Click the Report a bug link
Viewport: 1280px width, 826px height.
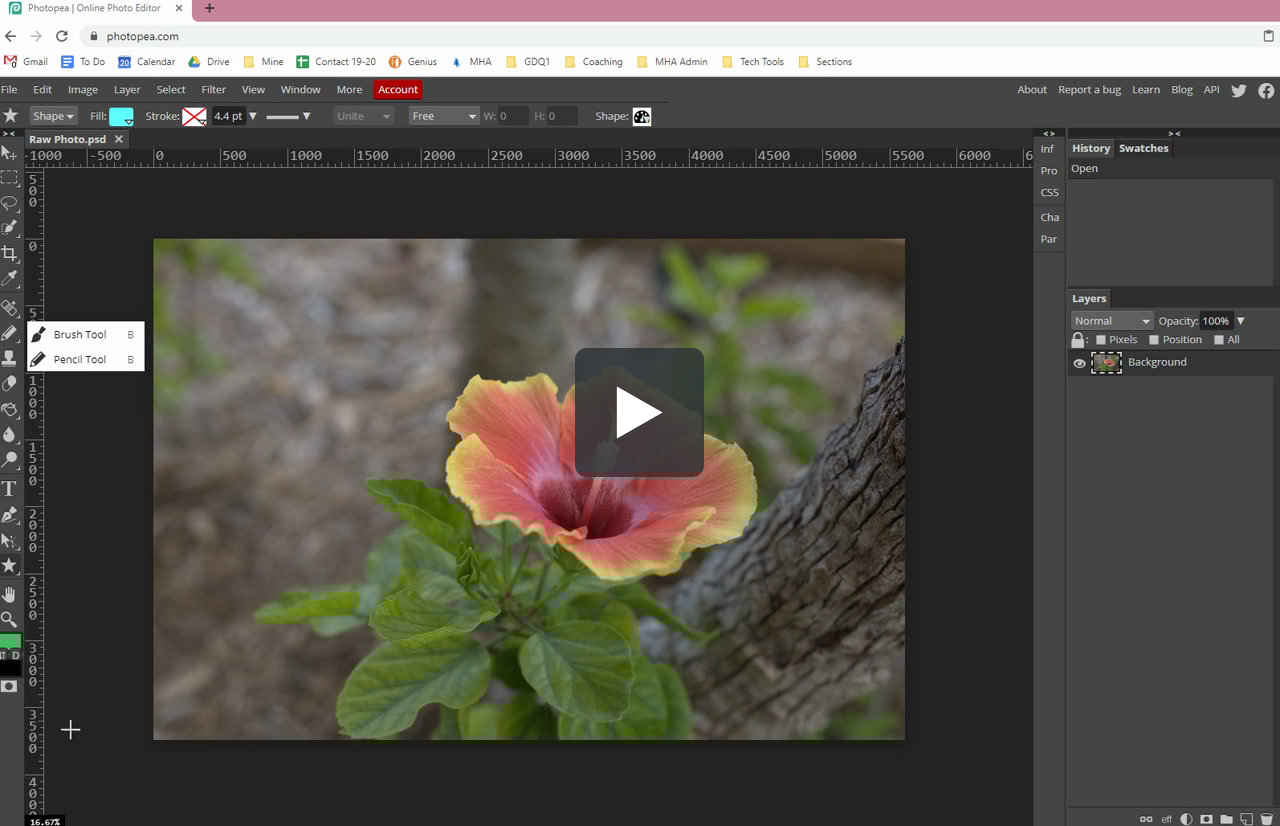pos(1089,89)
